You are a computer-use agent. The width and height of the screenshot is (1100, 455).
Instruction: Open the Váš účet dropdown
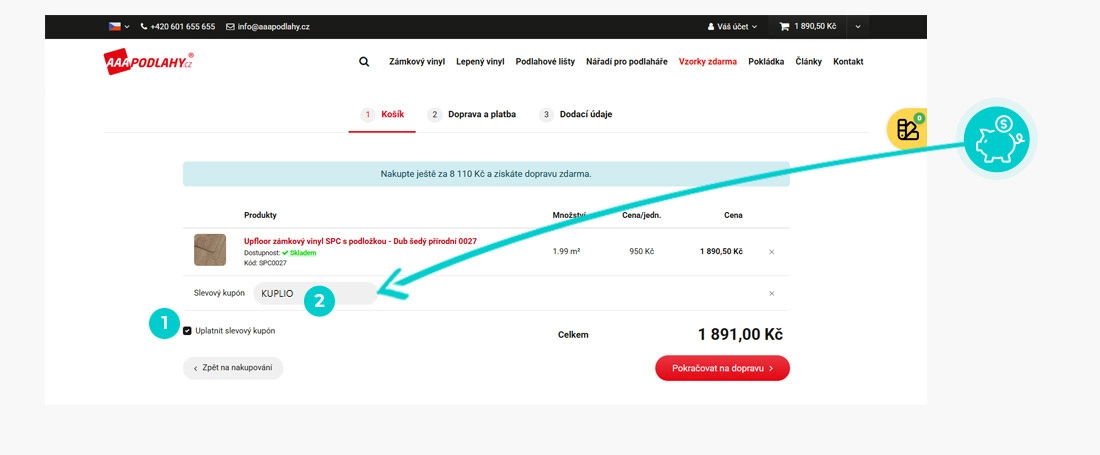pyautogui.click(x=732, y=27)
